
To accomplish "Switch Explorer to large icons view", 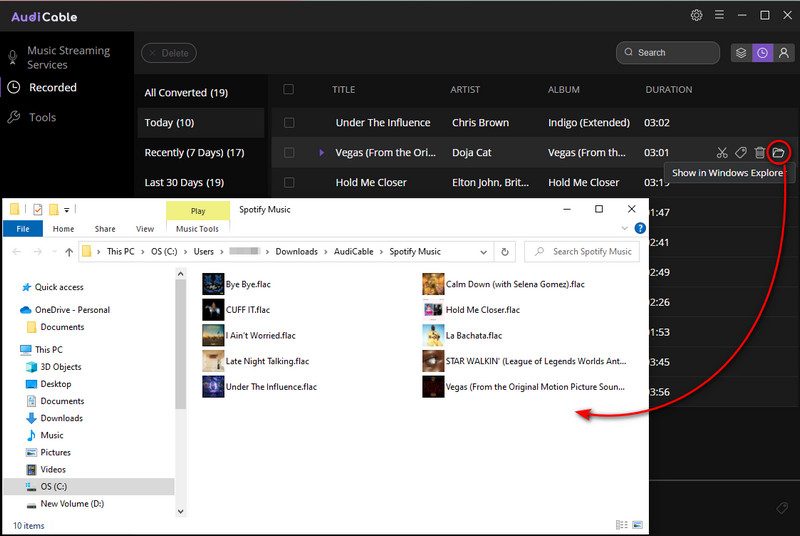I will coord(637,525).
